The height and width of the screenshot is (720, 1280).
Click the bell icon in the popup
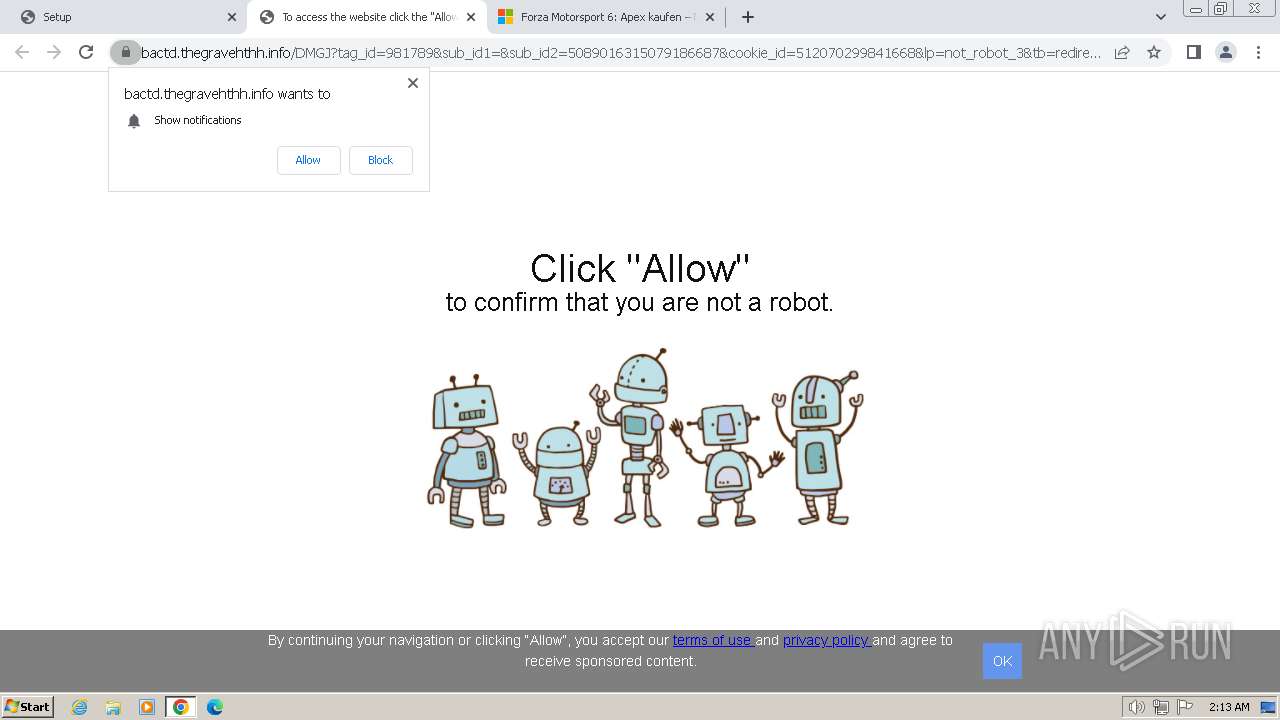(134, 121)
